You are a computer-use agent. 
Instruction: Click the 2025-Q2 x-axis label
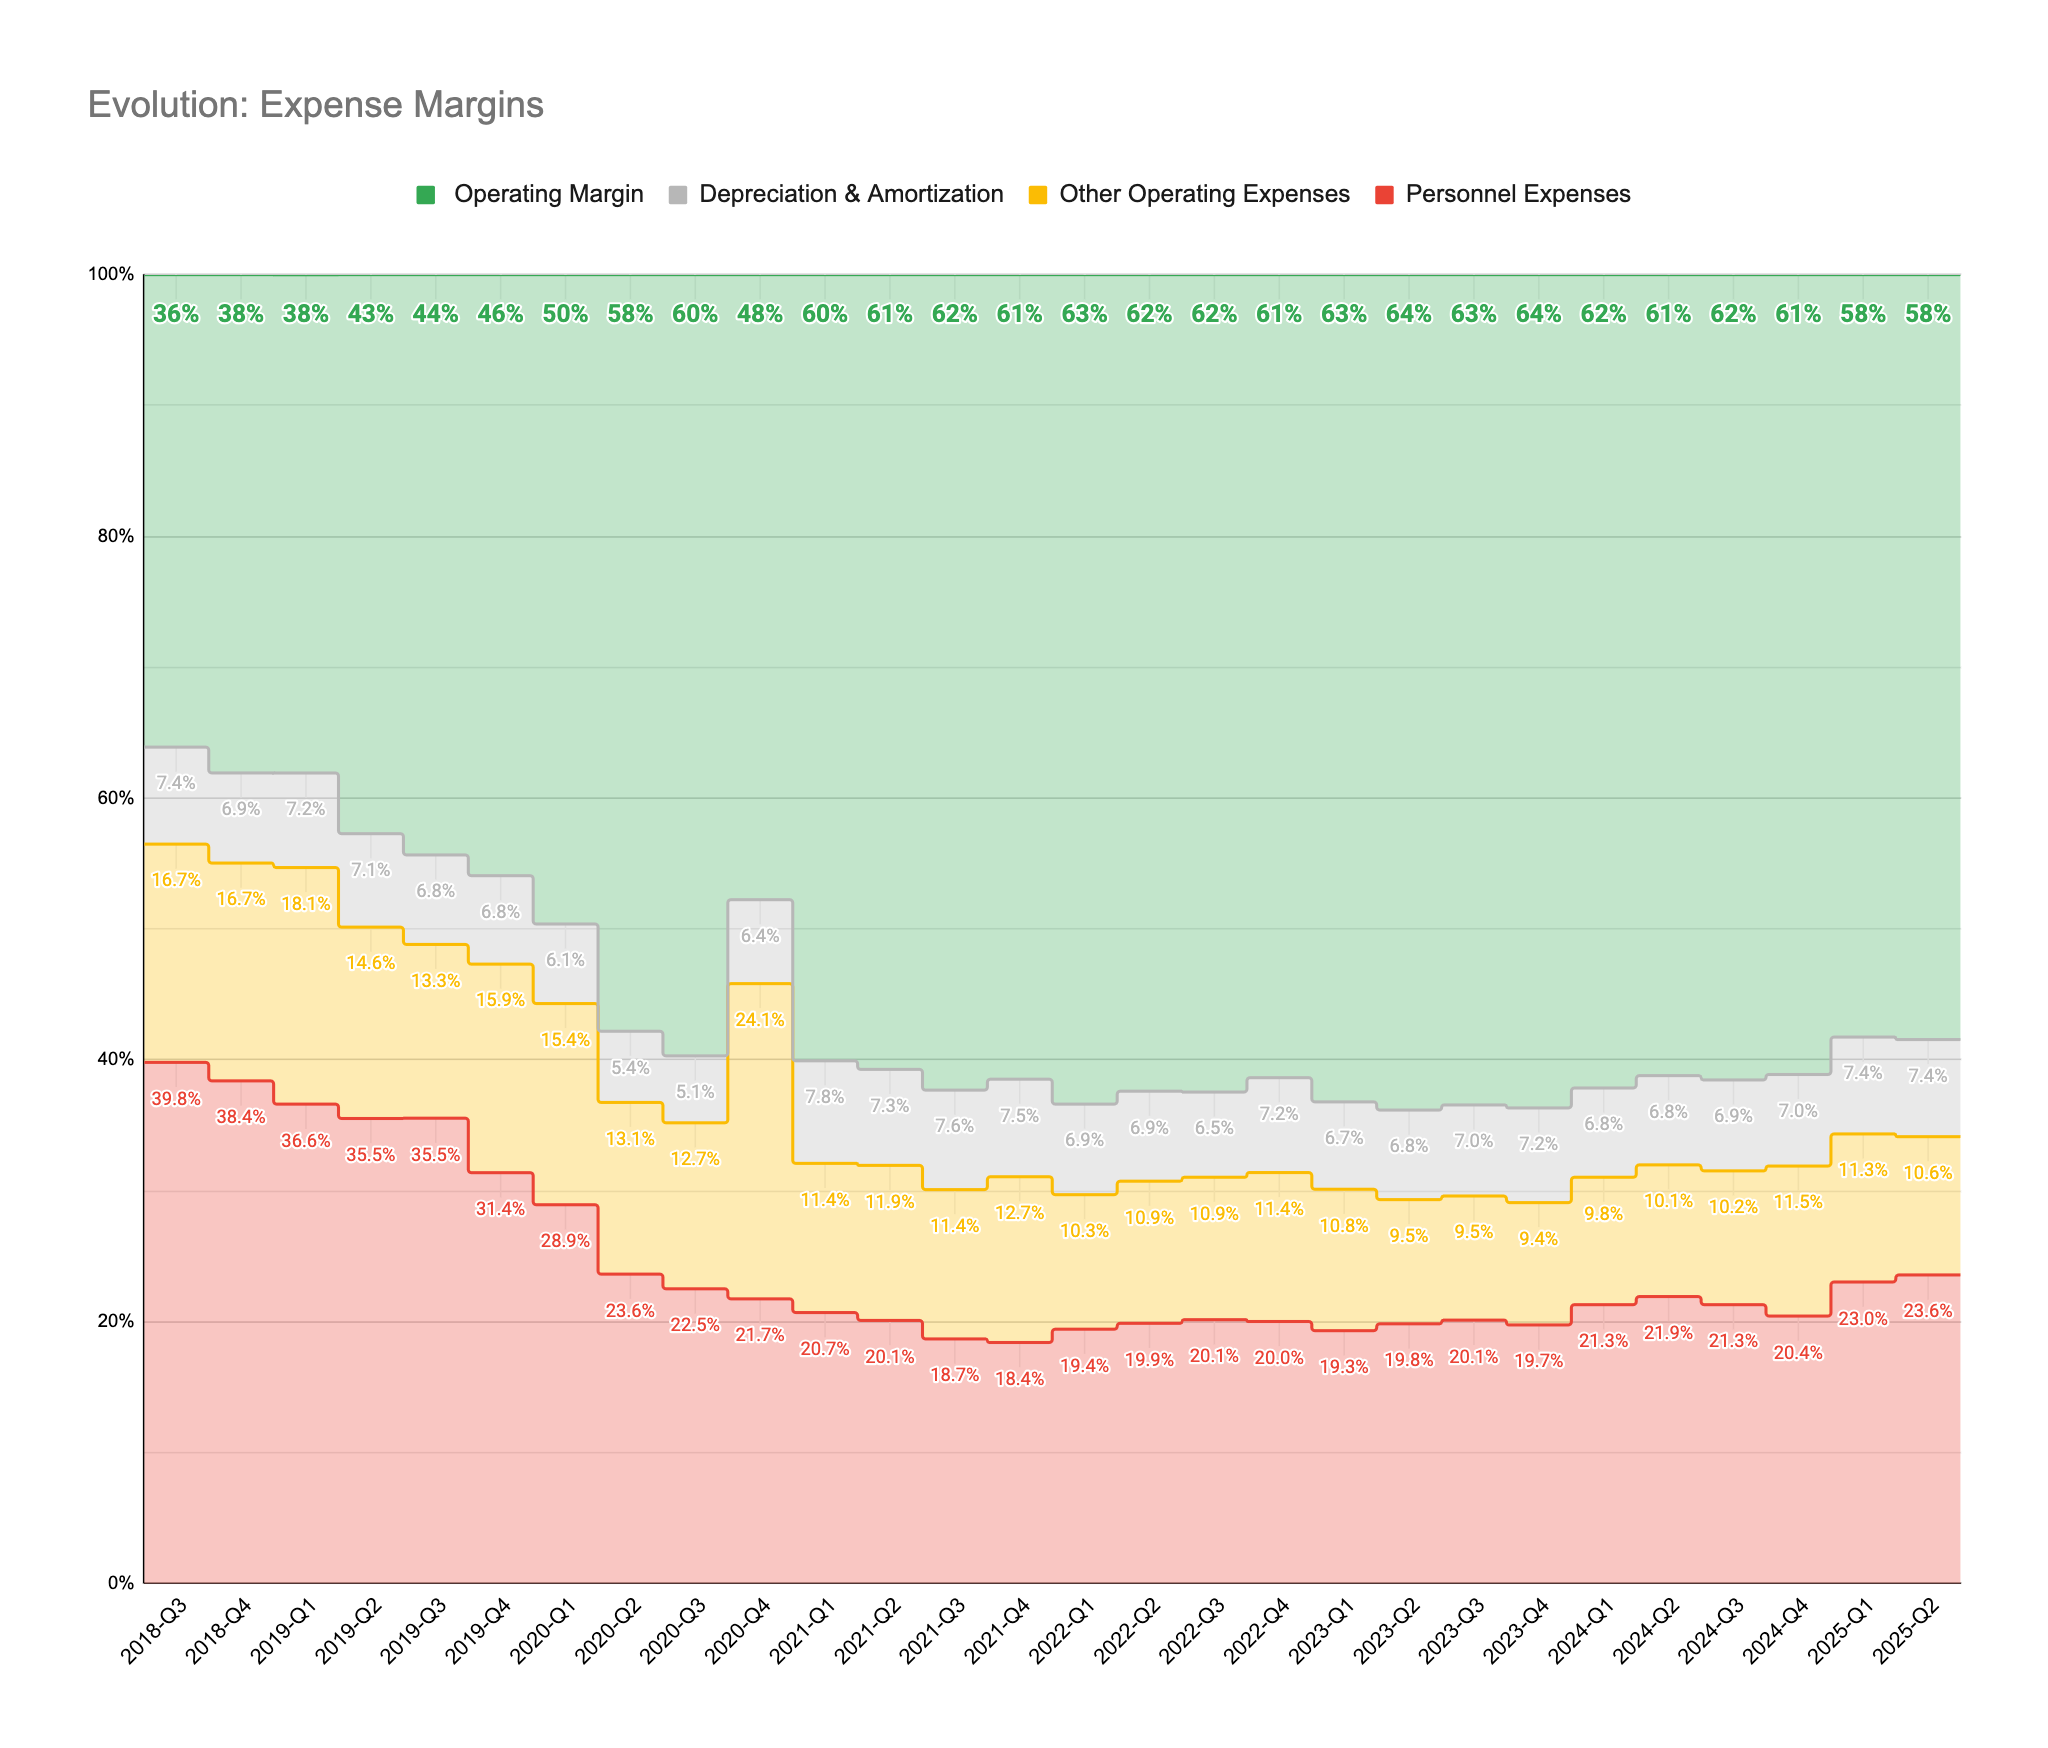(x=1908, y=1630)
